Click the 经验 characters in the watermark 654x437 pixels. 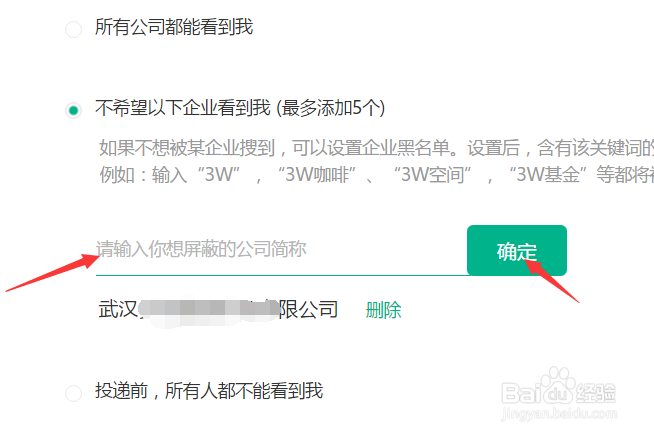click(x=596, y=393)
